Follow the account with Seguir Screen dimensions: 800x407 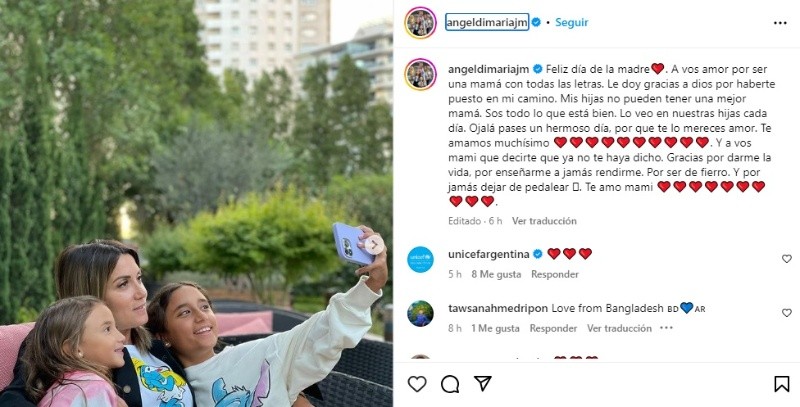(x=571, y=22)
